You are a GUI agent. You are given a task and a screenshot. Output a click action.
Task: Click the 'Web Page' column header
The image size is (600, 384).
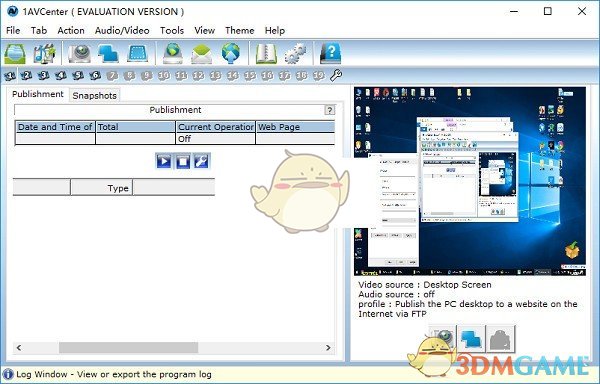295,127
